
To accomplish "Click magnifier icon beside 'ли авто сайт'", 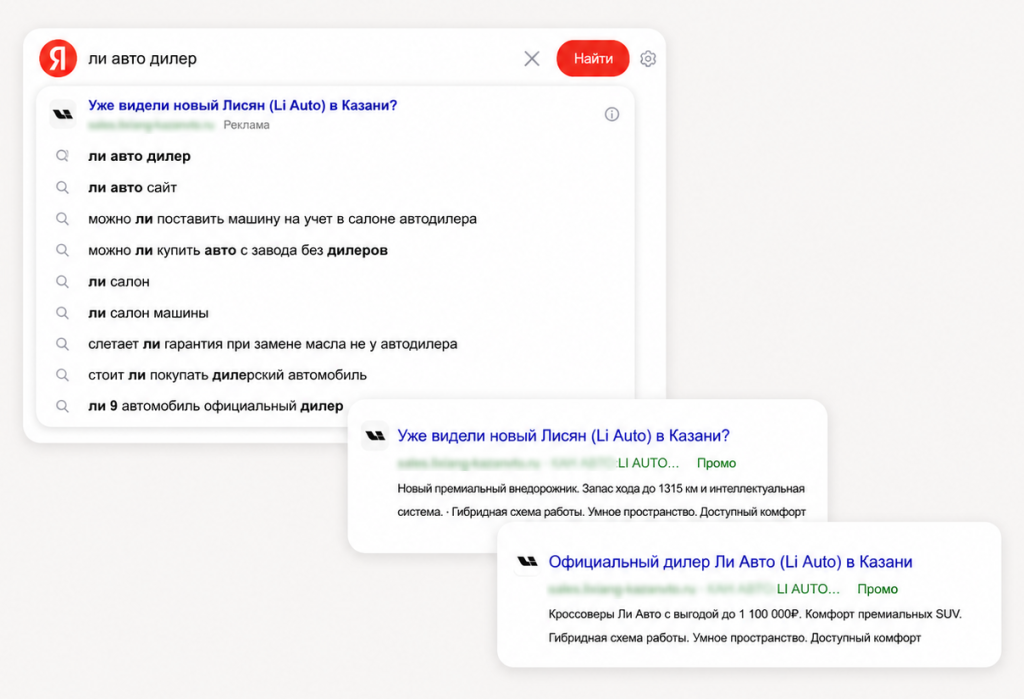I will coord(62,187).
